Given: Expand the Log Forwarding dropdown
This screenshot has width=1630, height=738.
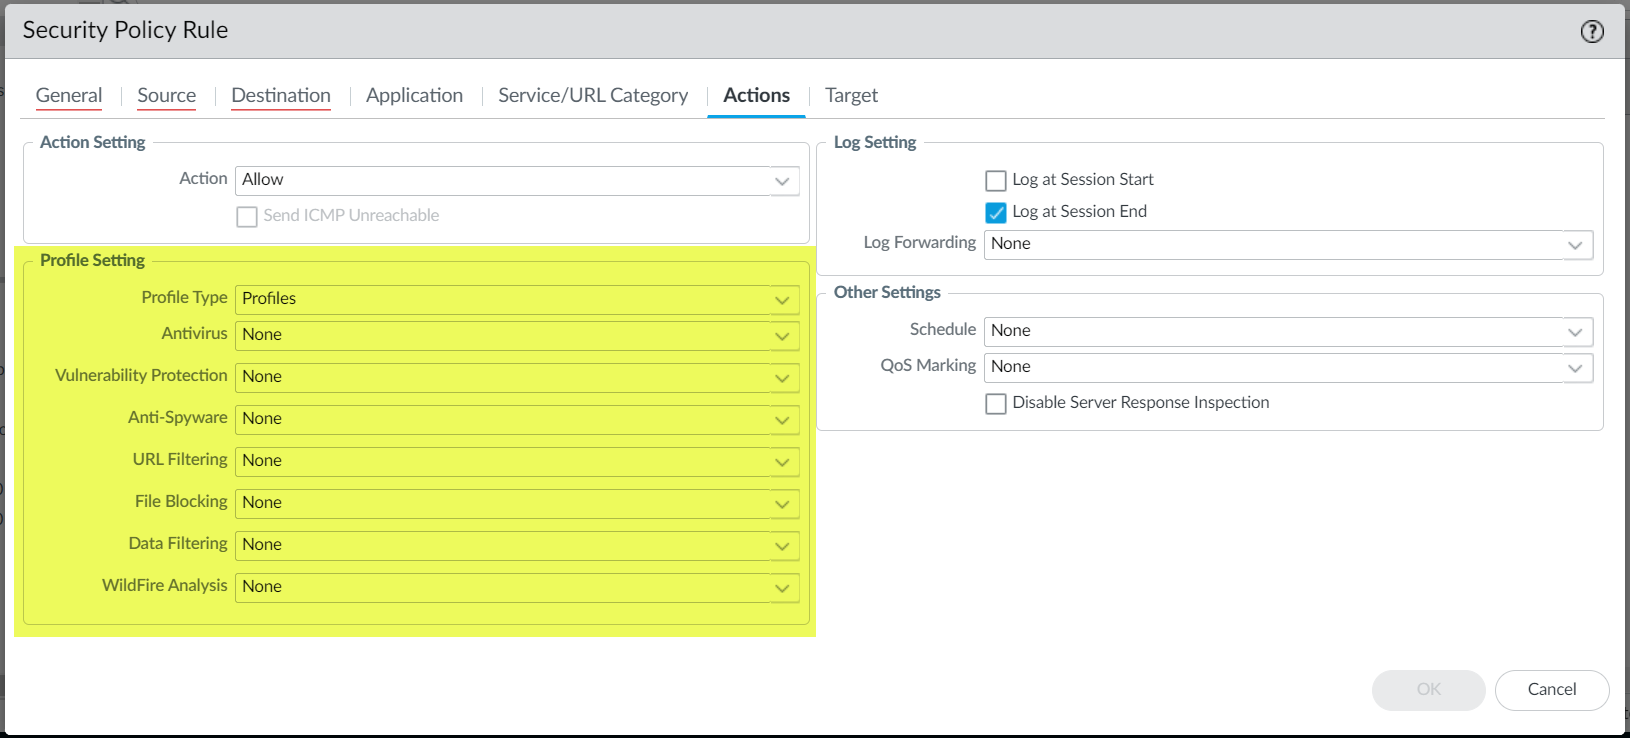Looking at the screenshot, I should click(1575, 245).
